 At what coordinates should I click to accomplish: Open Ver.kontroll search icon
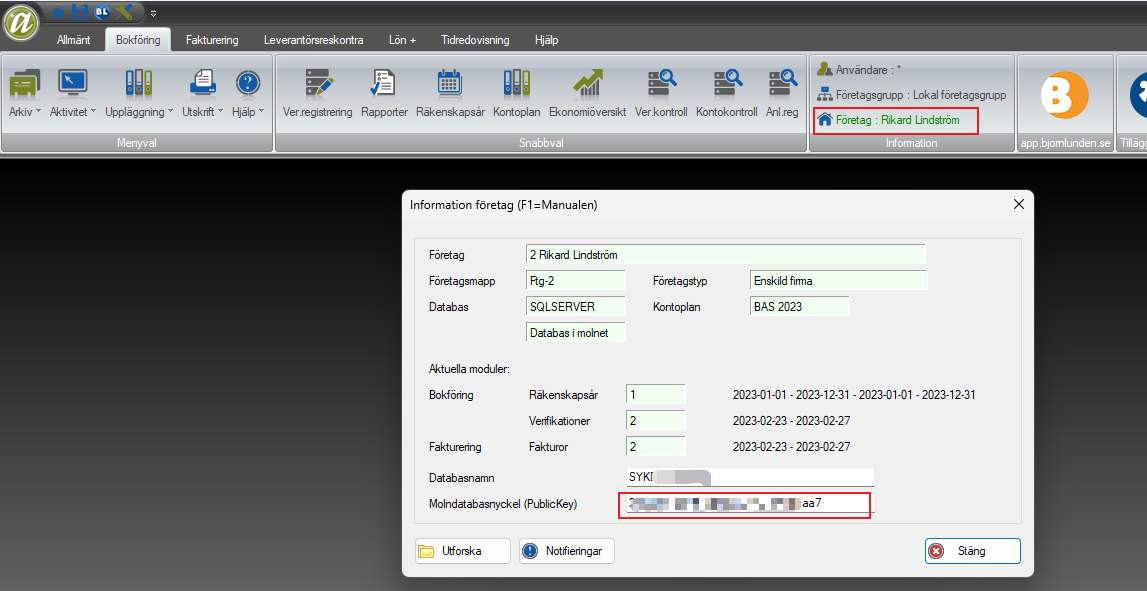coord(661,93)
